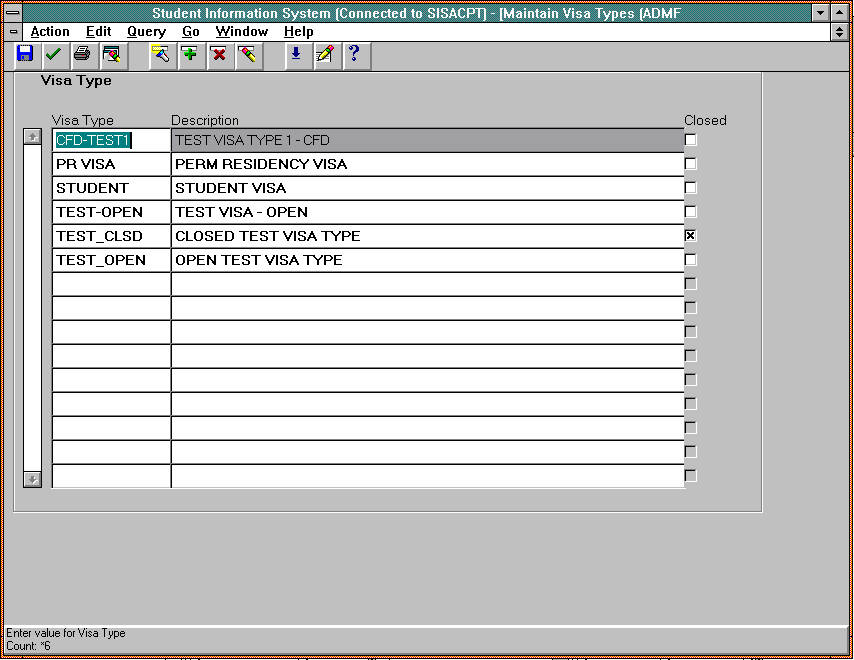Open the window control menu in title bar
The image size is (854, 660).
[13, 12]
